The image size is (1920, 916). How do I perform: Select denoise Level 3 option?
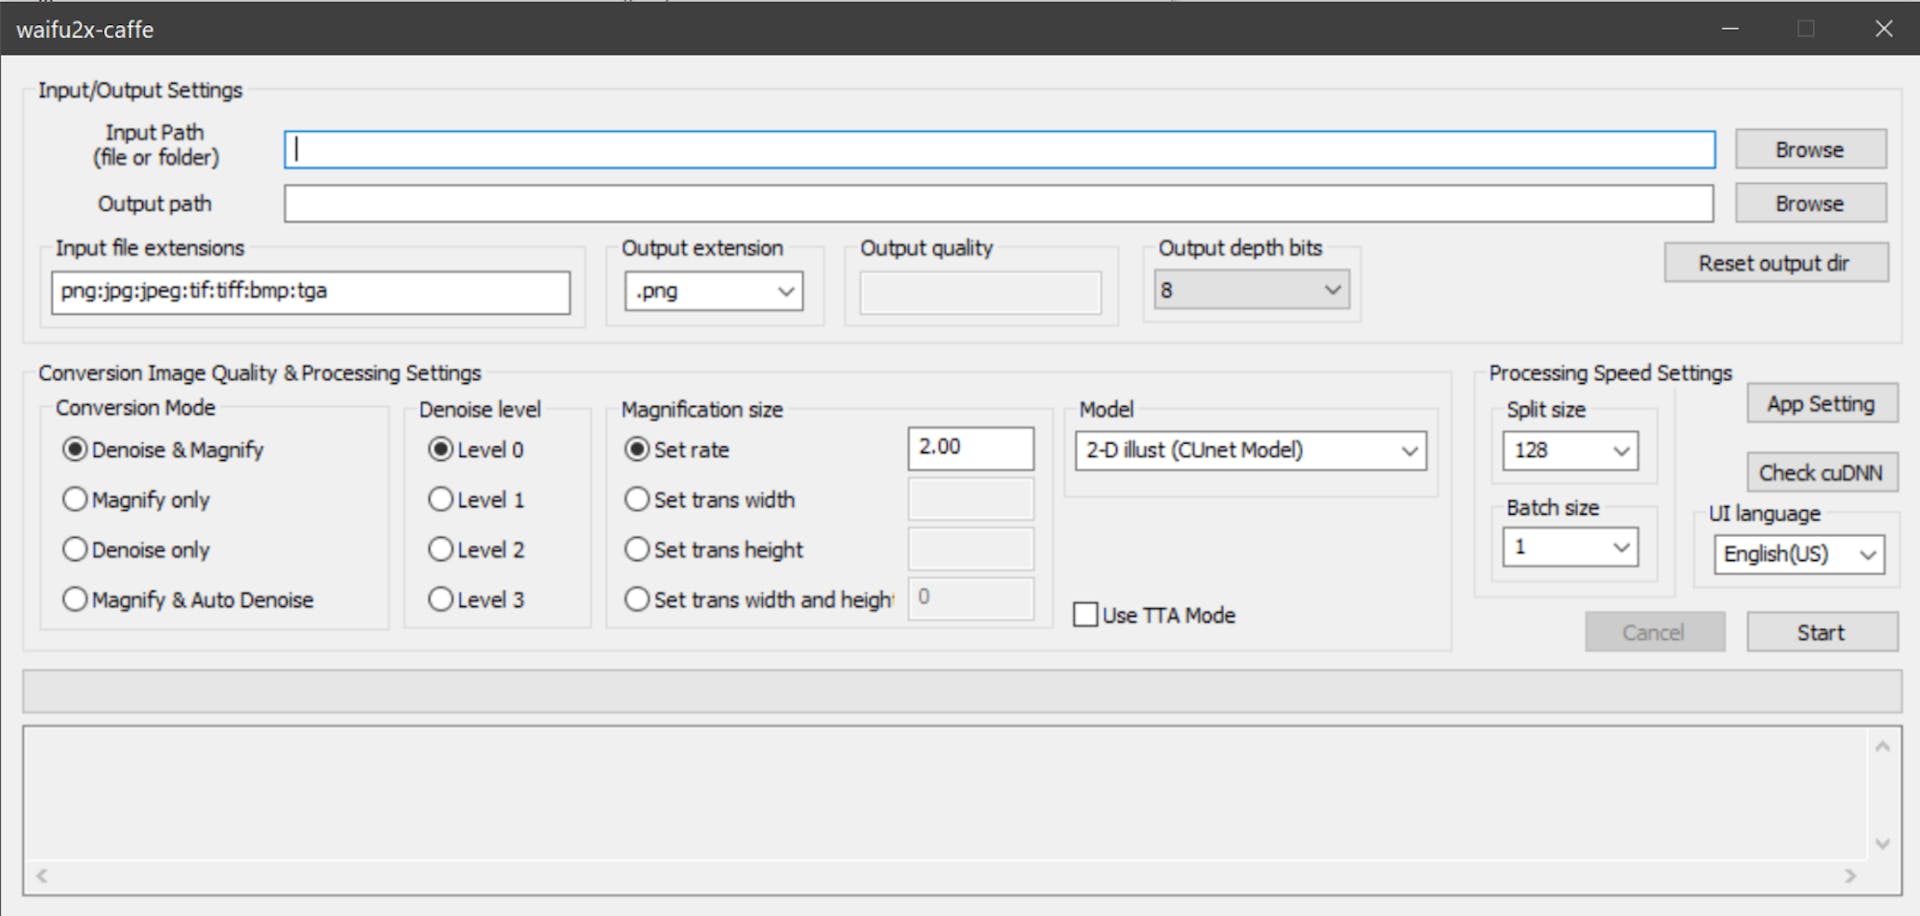476,599
